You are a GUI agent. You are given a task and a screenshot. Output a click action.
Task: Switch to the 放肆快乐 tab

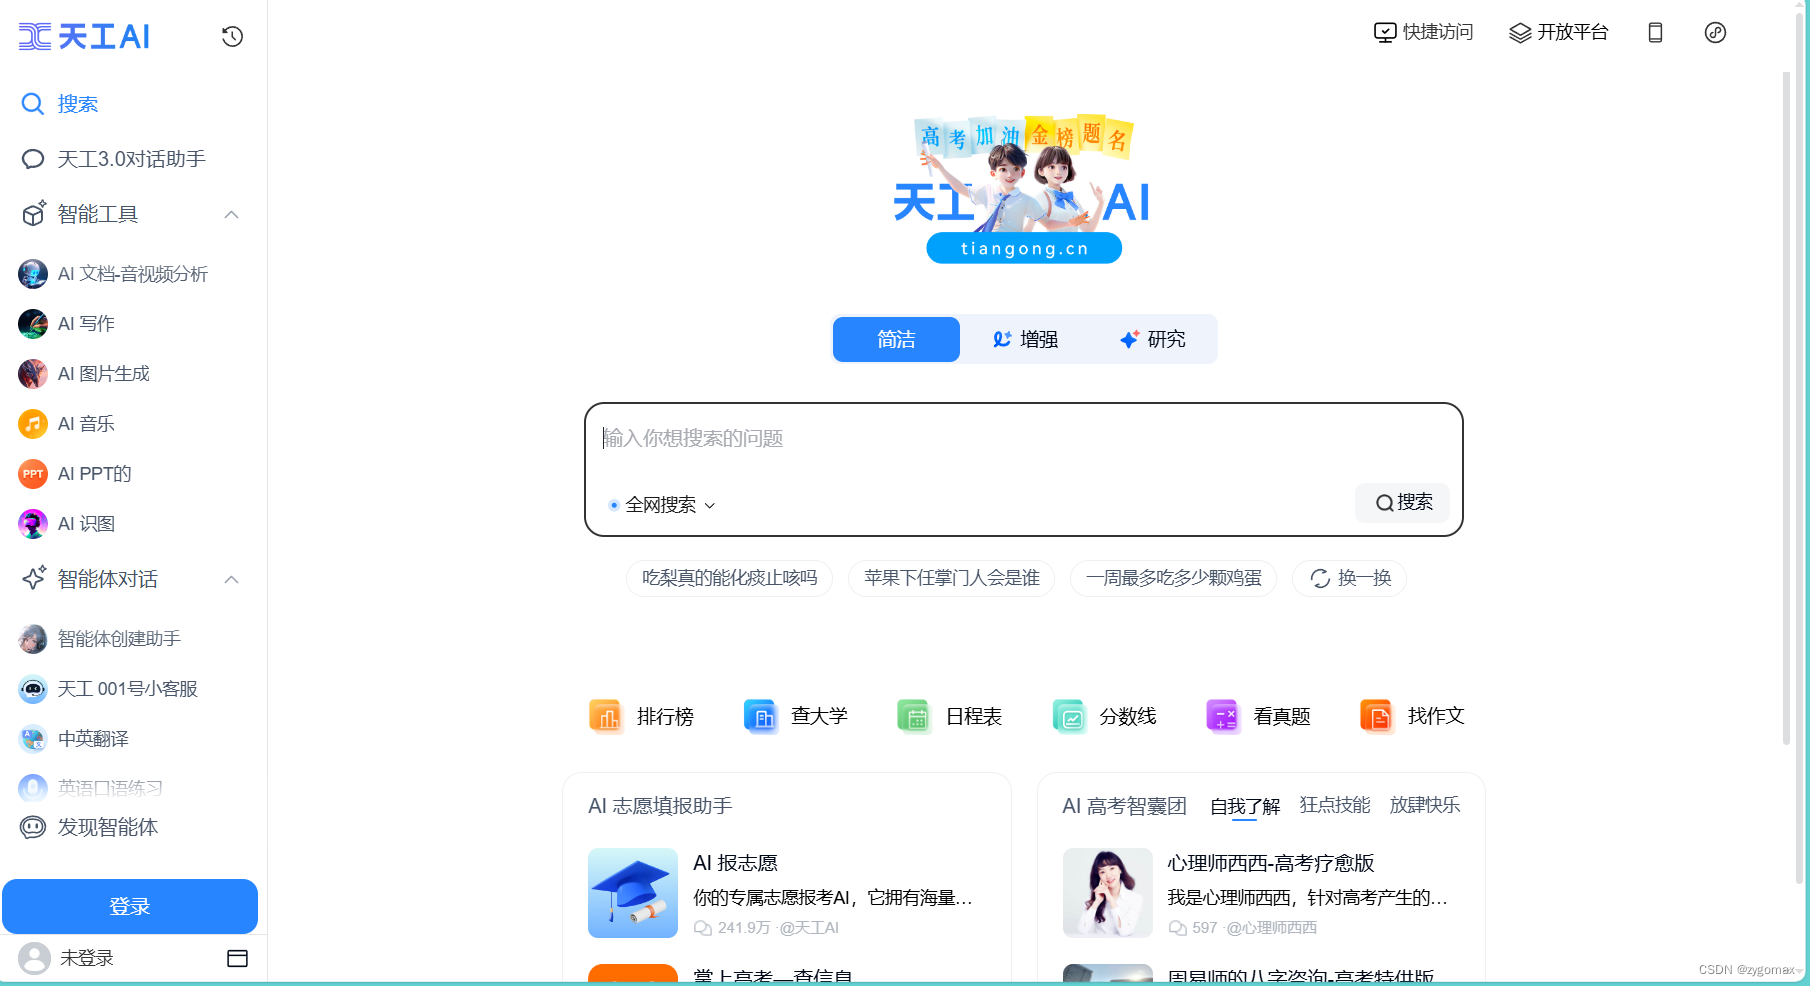click(1425, 805)
